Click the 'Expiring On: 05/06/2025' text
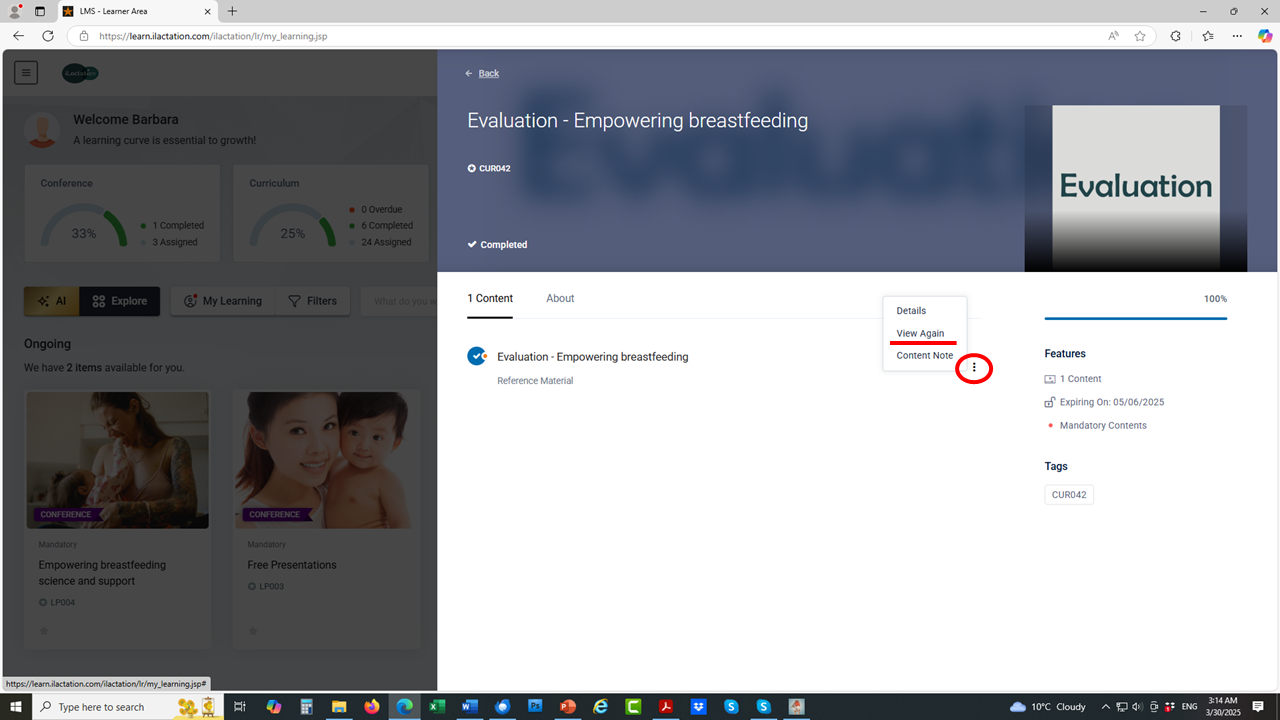 coord(1112,403)
